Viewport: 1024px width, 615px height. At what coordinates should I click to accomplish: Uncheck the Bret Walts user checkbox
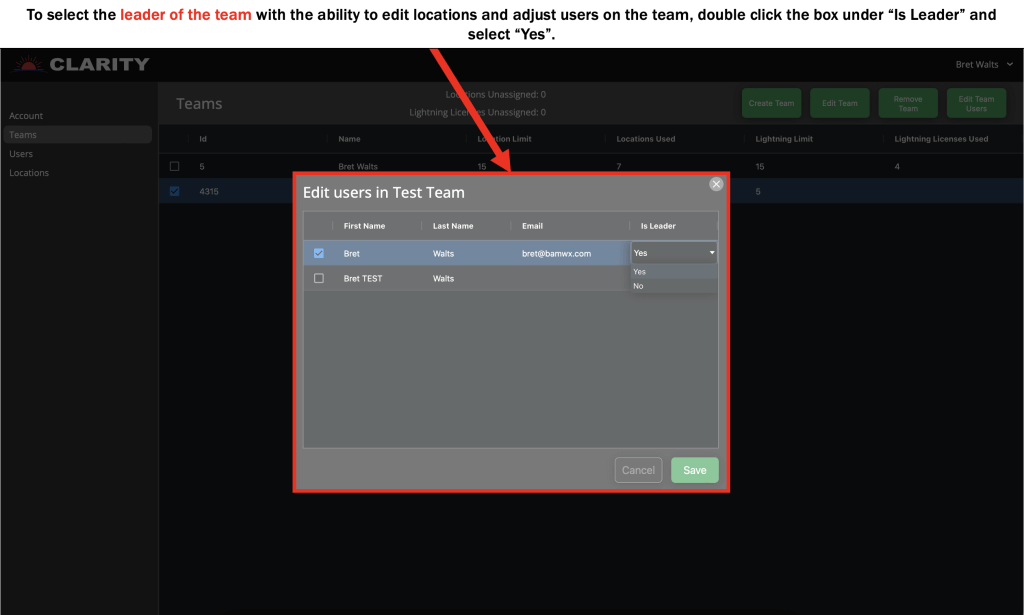319,253
